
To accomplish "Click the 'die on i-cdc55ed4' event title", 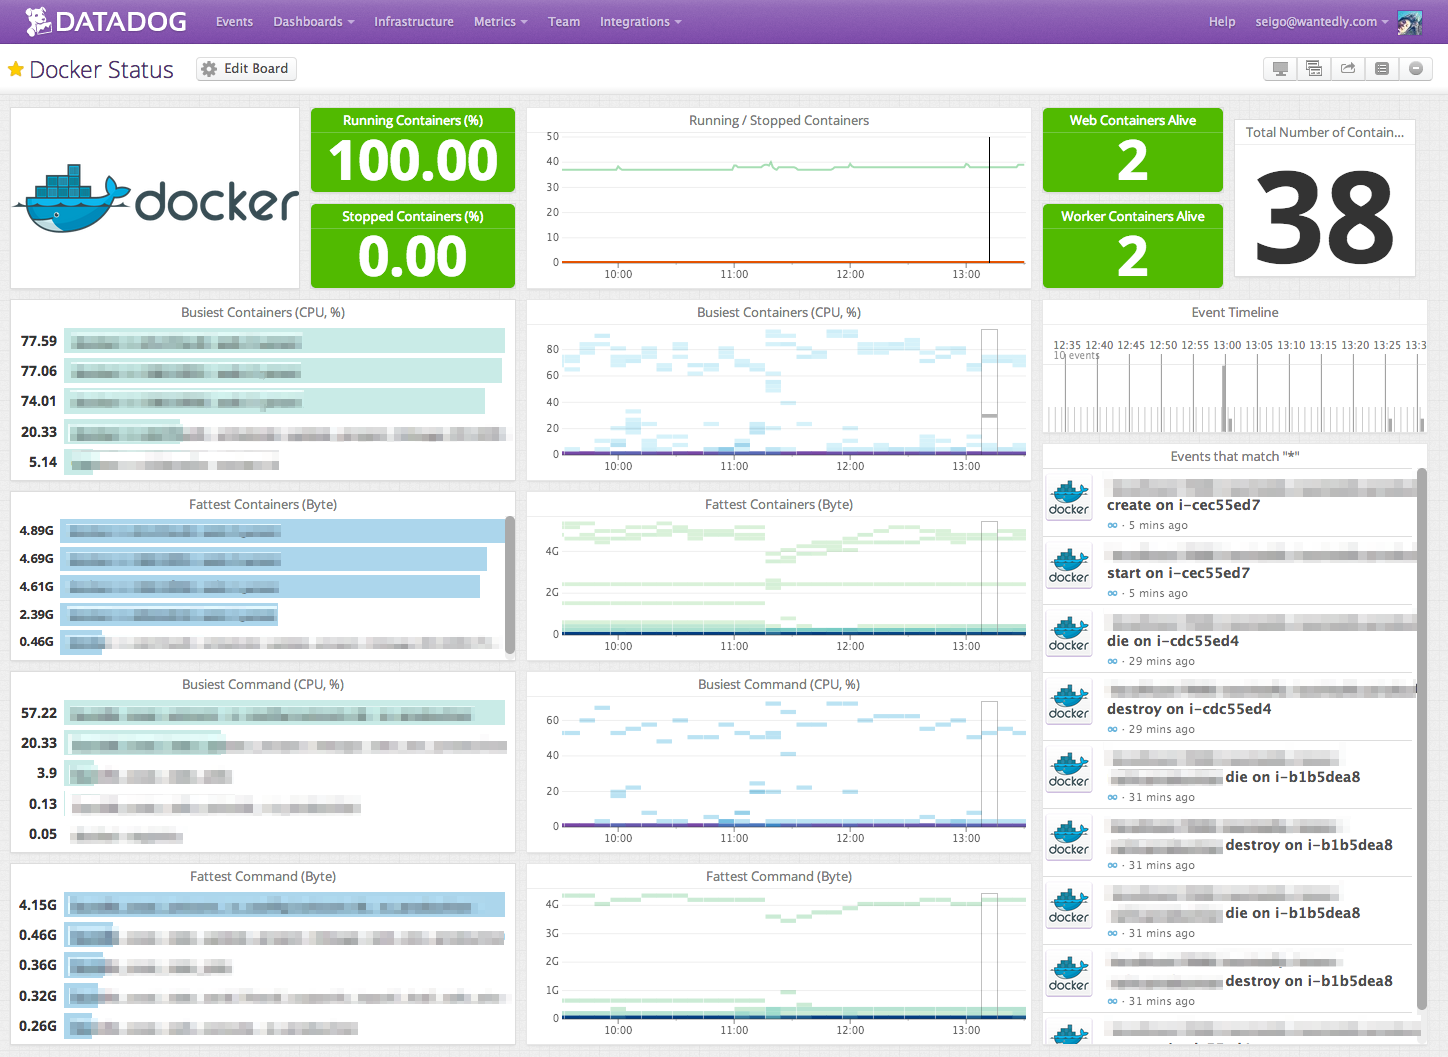I will [x=1172, y=640].
